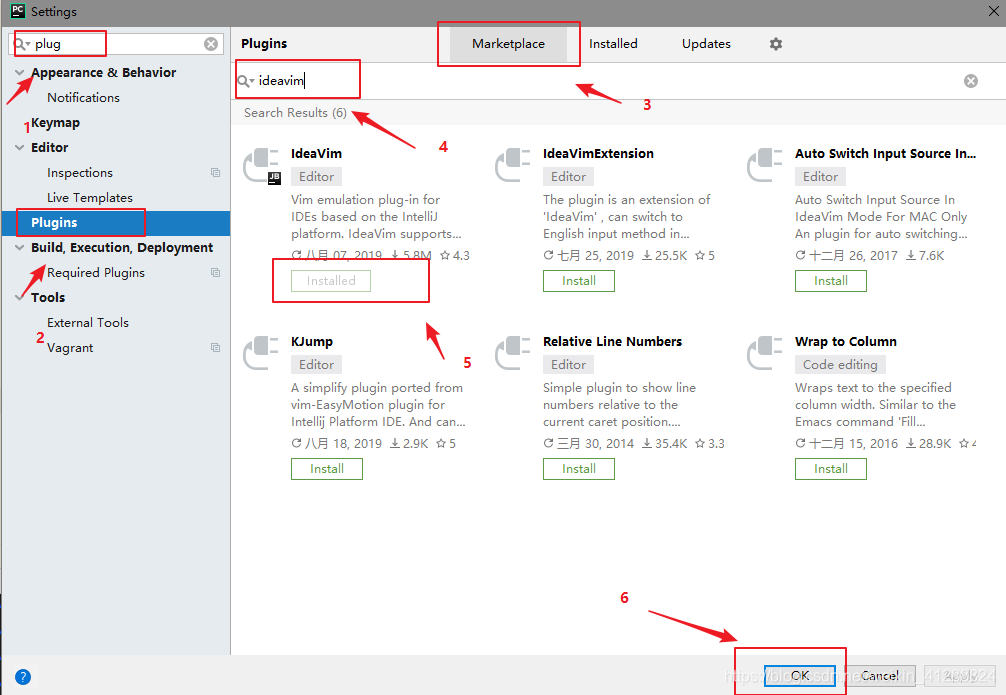1006x695 pixels.
Task: Click the Editor tag under IdeaVim
Action: [316, 176]
